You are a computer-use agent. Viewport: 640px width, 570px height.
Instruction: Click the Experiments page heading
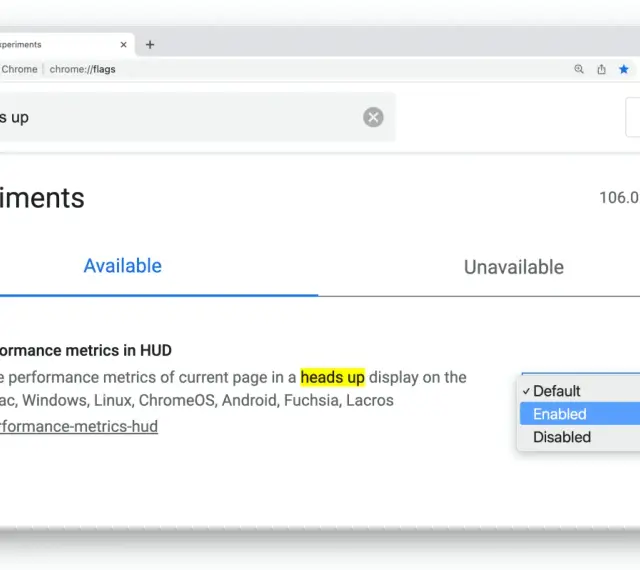tap(42, 198)
